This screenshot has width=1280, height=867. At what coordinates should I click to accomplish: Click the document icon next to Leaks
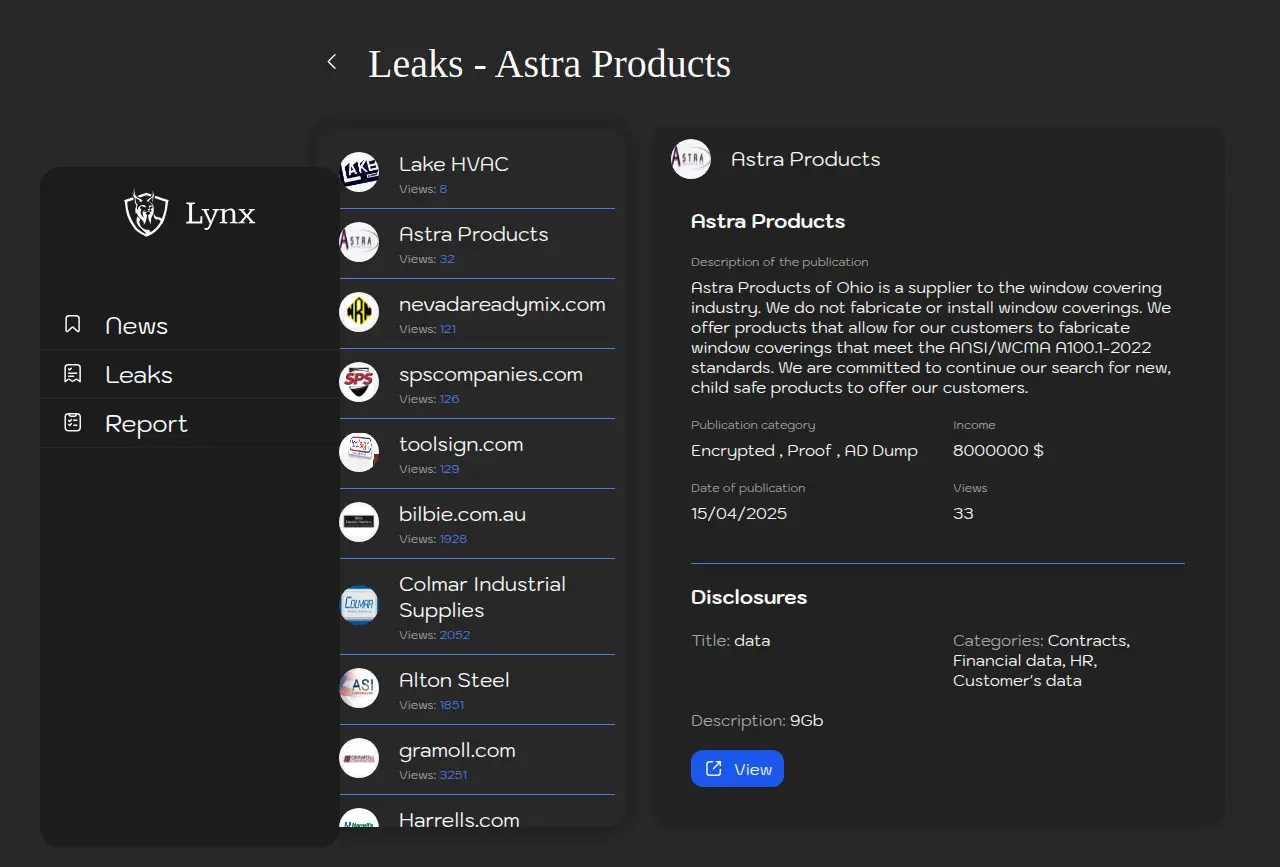pyautogui.click(x=73, y=374)
